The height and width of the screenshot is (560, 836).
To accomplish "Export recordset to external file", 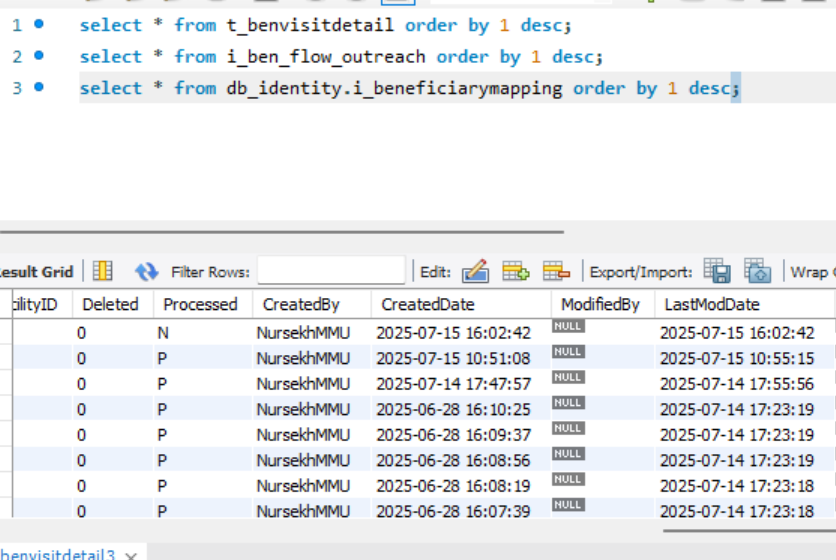I will tap(717, 270).
